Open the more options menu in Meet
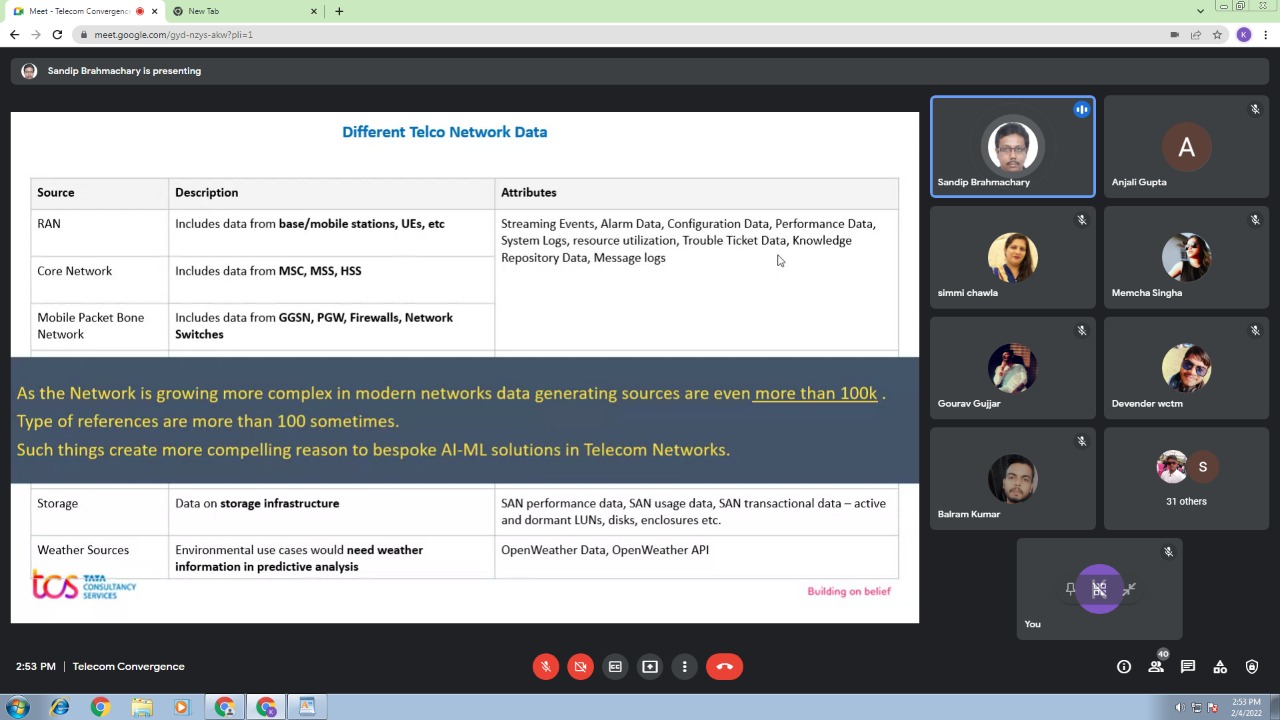The width and height of the screenshot is (1280, 720). click(x=685, y=667)
